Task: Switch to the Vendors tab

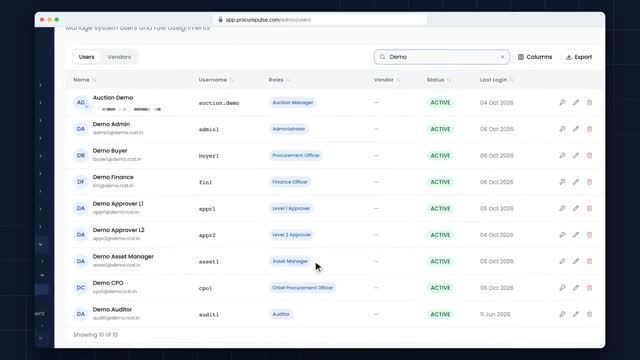Action: pyautogui.click(x=119, y=57)
